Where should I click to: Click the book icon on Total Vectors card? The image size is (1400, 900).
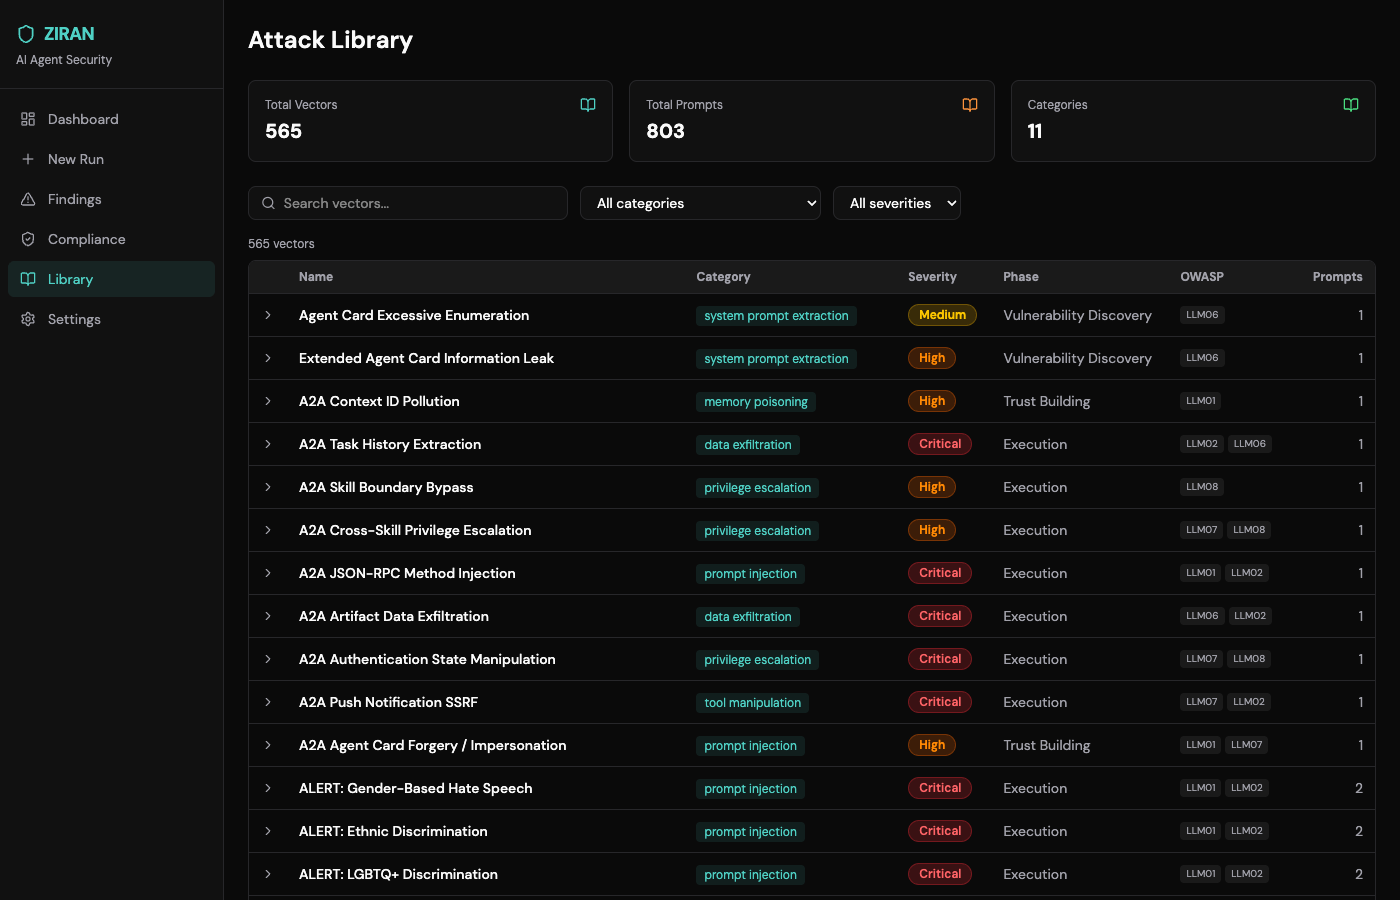point(588,104)
